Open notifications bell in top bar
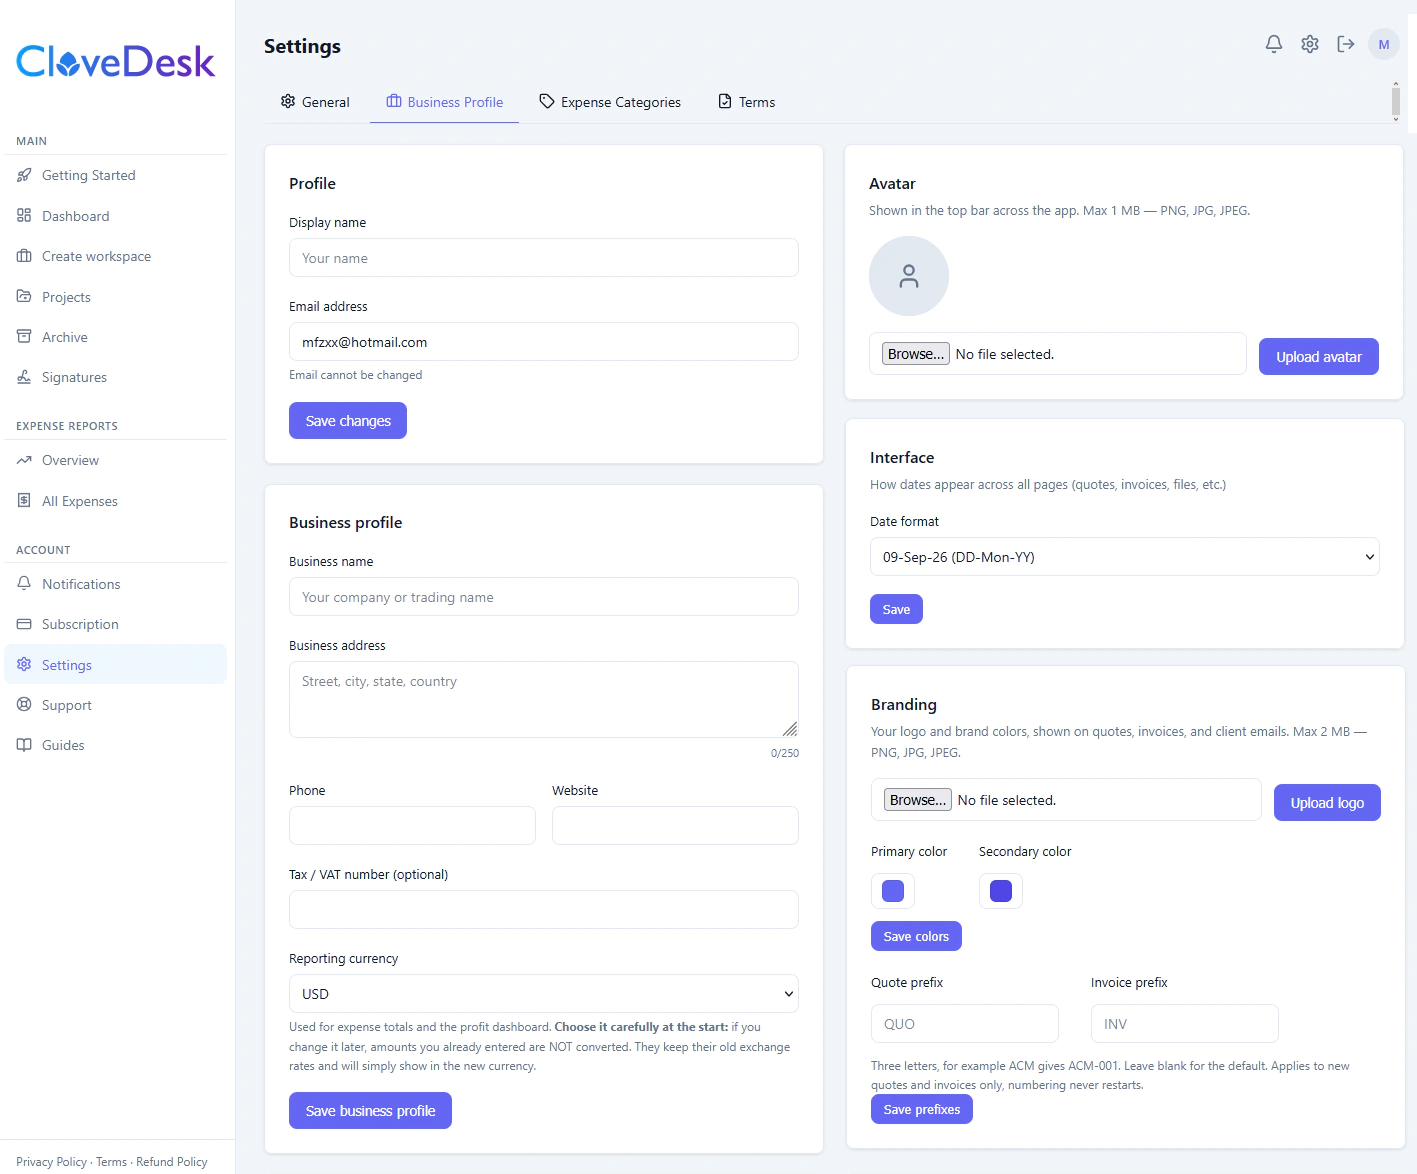This screenshot has width=1417, height=1174. (1274, 44)
